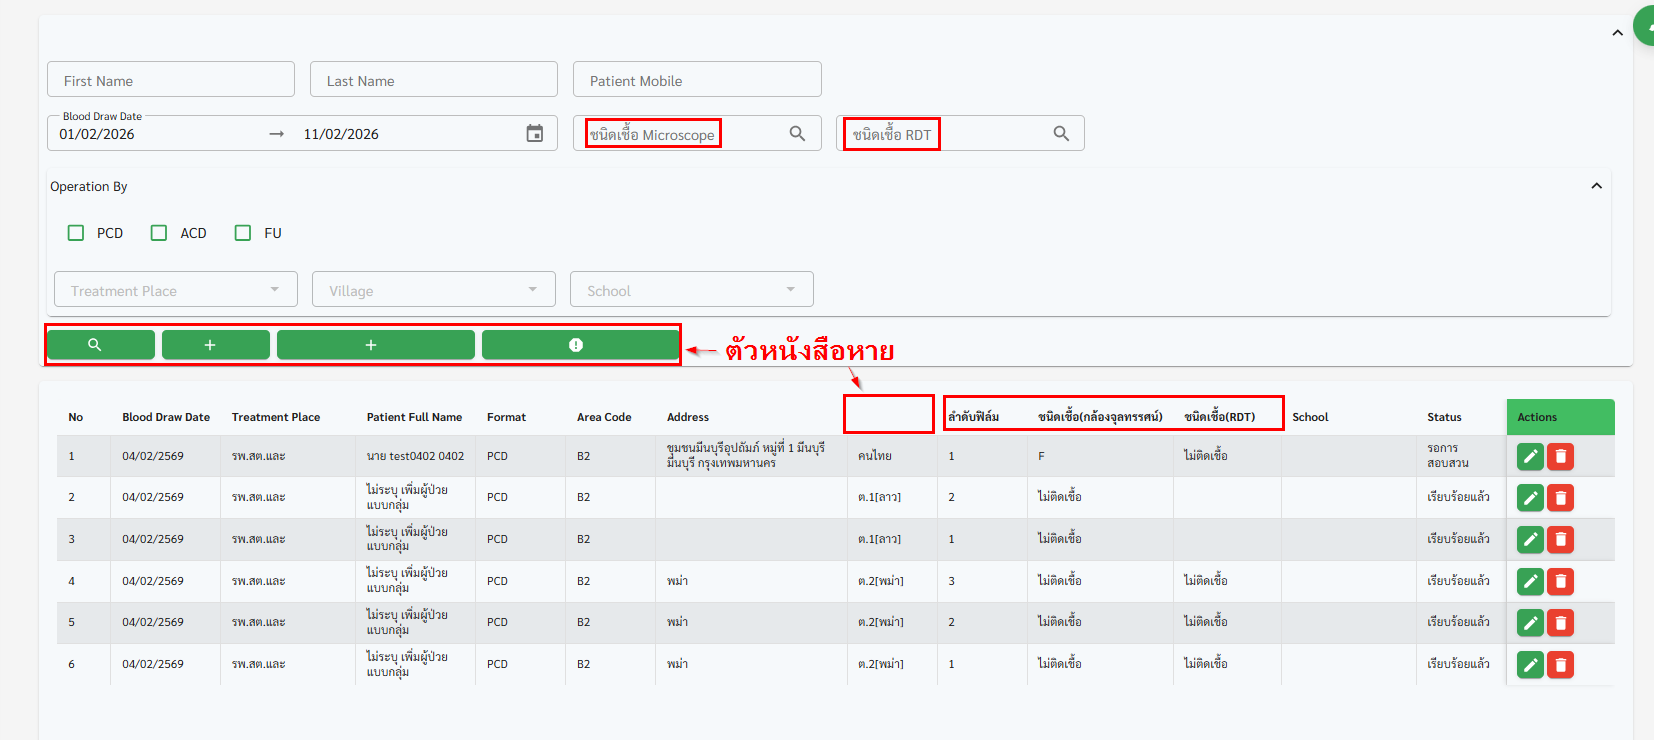Delete row 1 using trash icon
The image size is (1654, 740).
1560,457
